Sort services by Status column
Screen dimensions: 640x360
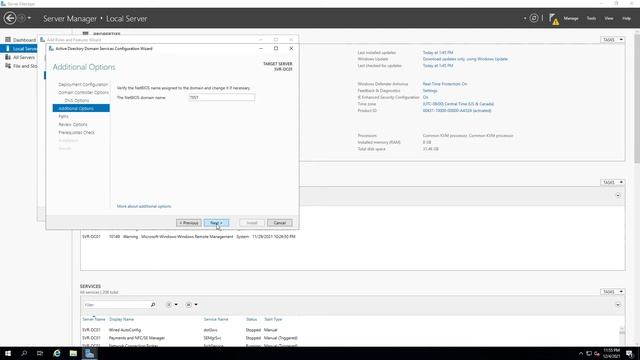click(251, 319)
